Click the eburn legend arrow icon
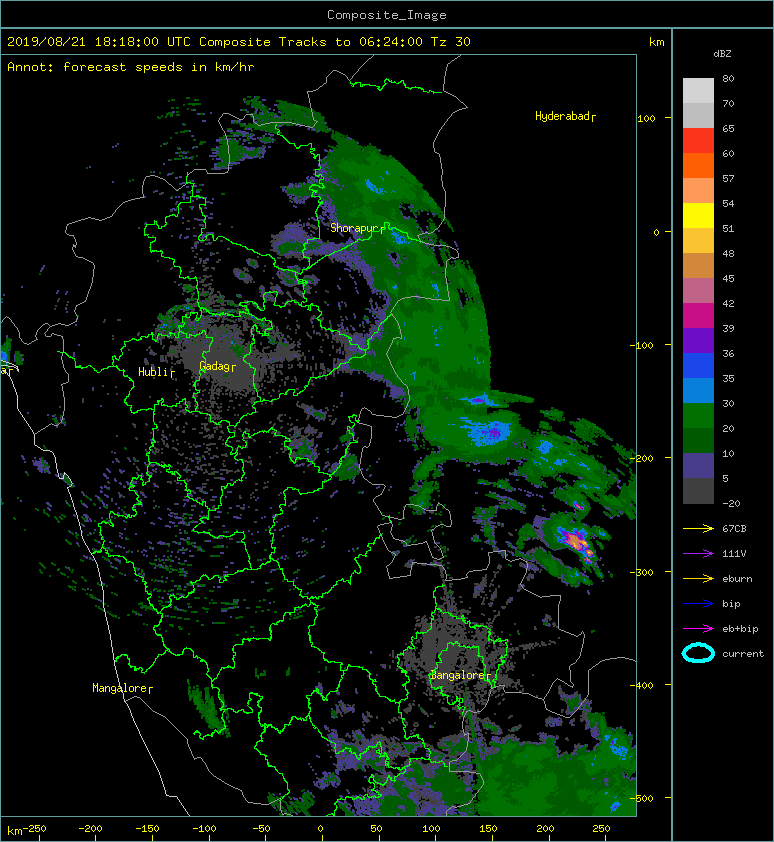This screenshot has width=774, height=842. (x=698, y=579)
